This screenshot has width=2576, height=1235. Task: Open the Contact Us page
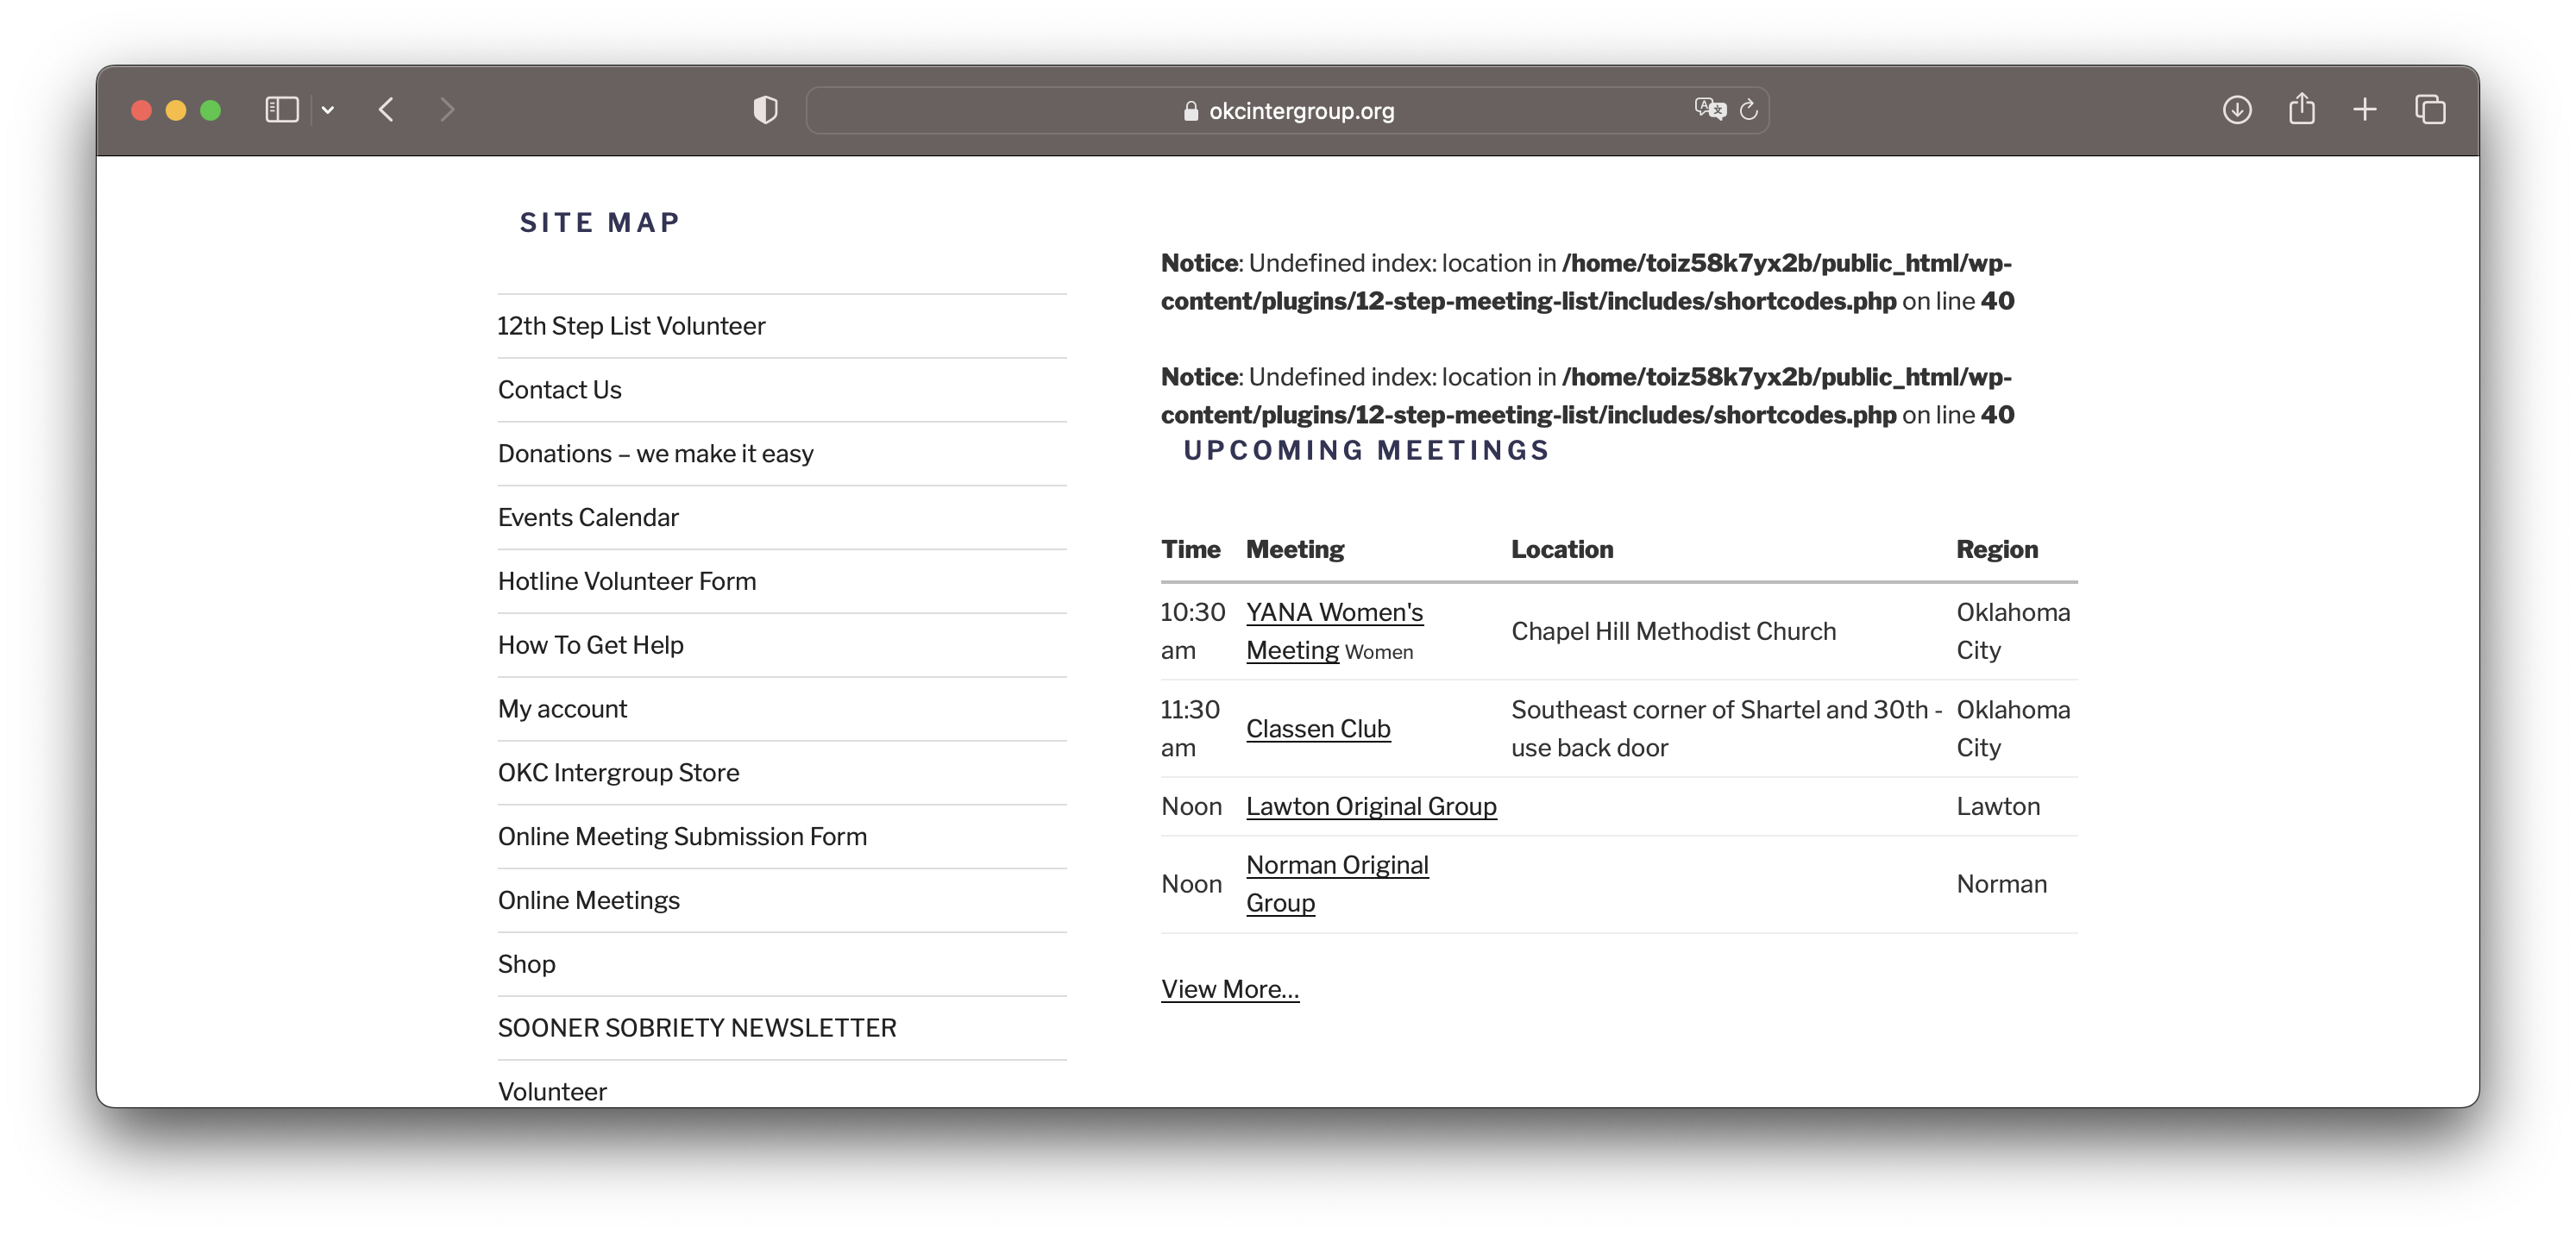[559, 389]
